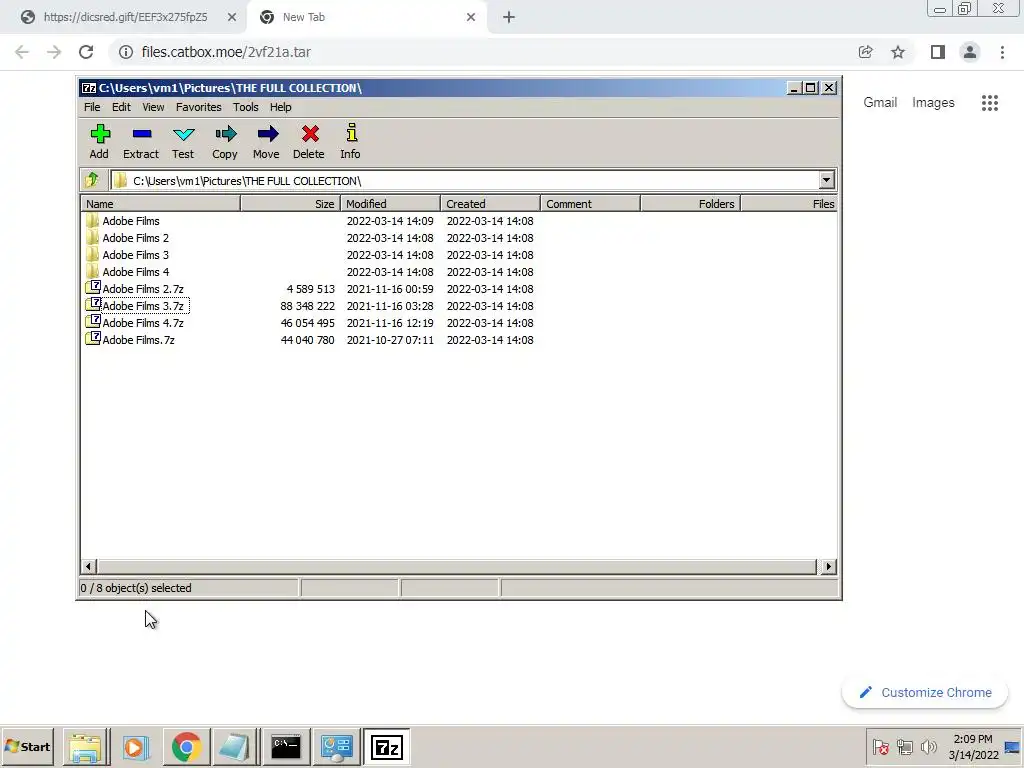Open the command prompt taskbar icon

coord(286,747)
